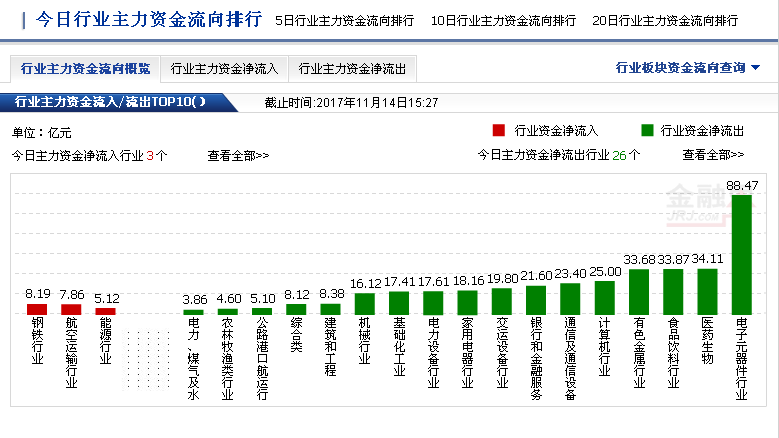Click the value label 25.00
The height and width of the screenshot is (438, 779).
point(605,272)
